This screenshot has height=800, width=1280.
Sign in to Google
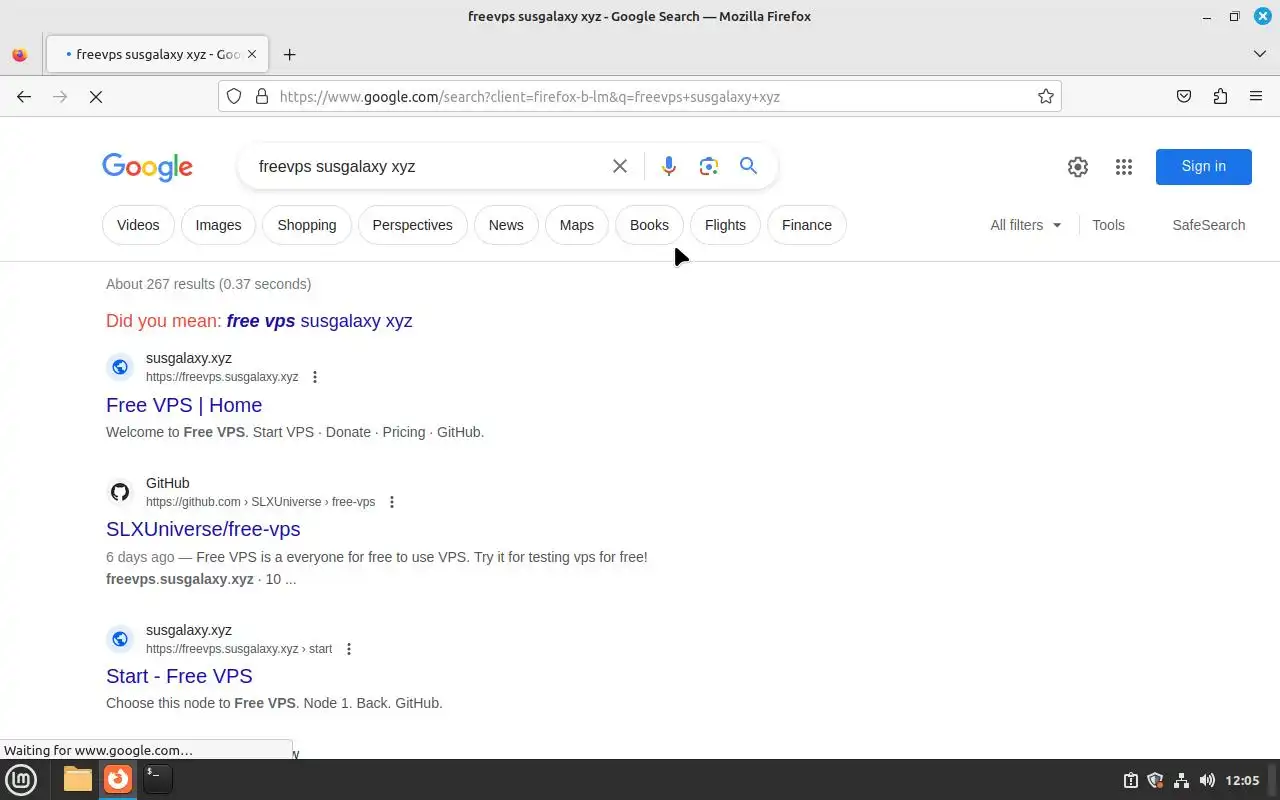1203,166
